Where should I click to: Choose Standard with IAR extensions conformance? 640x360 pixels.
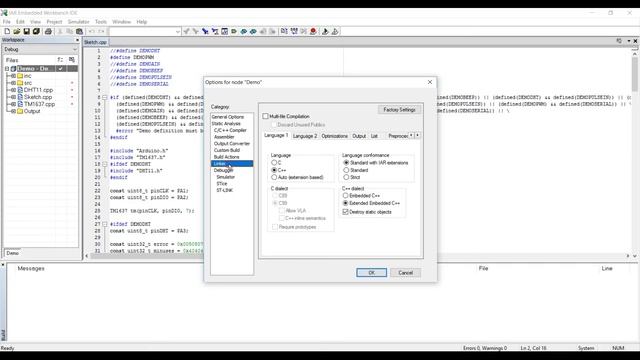click(x=346, y=162)
